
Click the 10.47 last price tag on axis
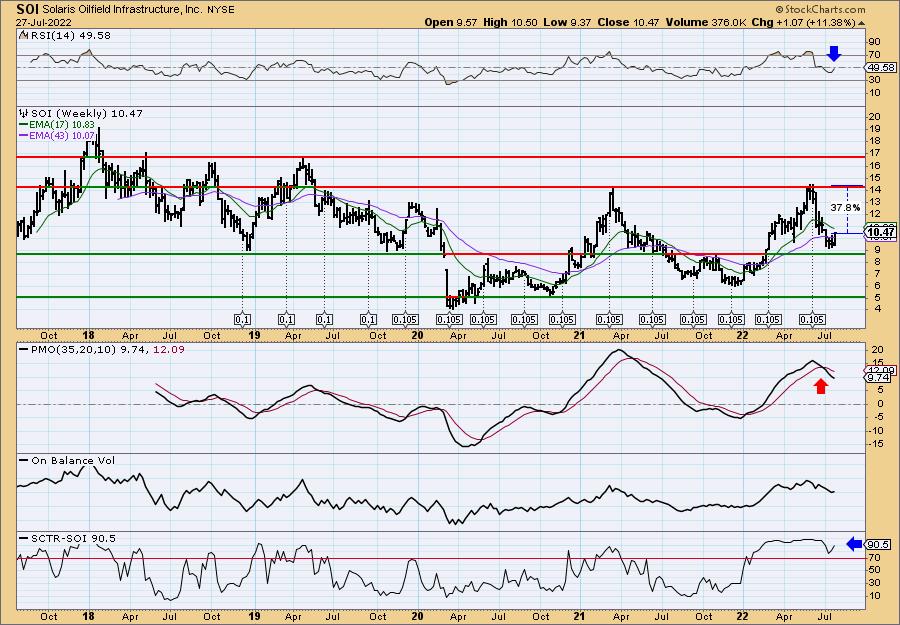coord(881,232)
